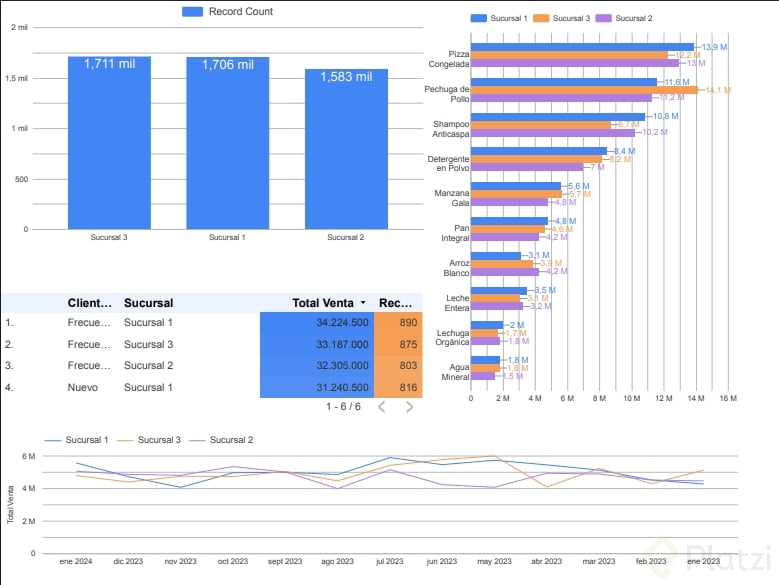Toggle Sucursal 3 in the line chart legend

click(149, 440)
